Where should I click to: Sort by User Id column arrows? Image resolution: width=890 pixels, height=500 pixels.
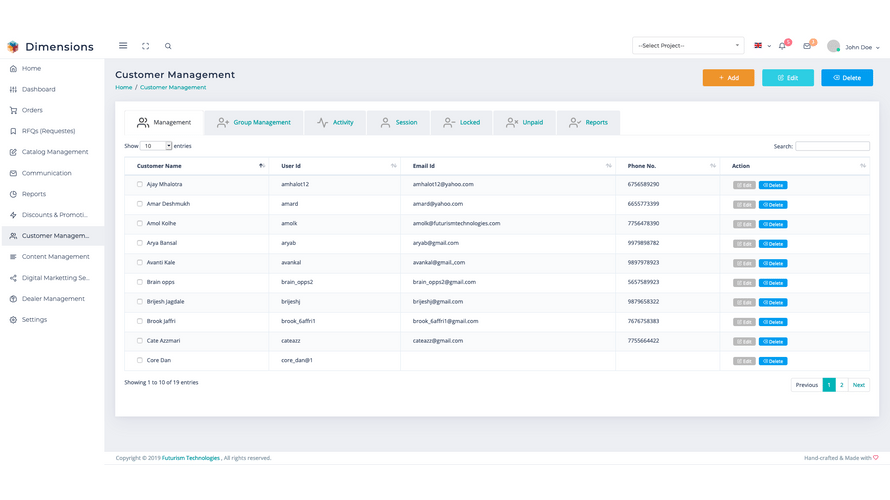[393, 166]
